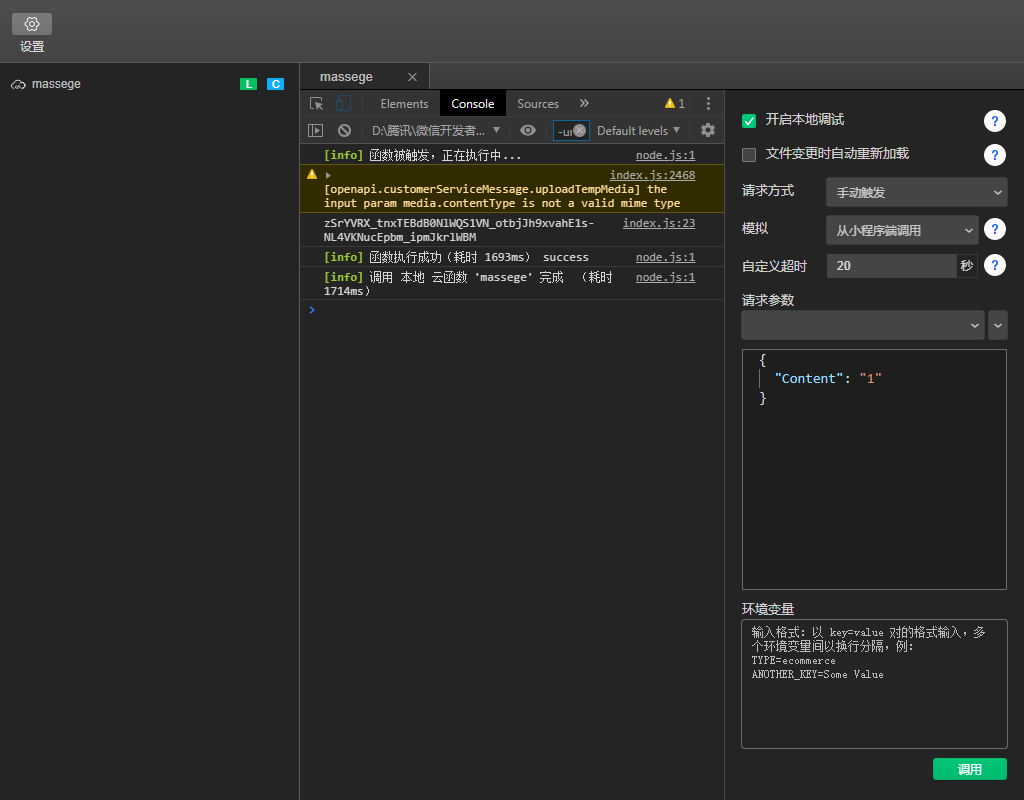This screenshot has width=1024, height=800.
Task: Open DevTools three-dot customize menu
Action: click(708, 104)
